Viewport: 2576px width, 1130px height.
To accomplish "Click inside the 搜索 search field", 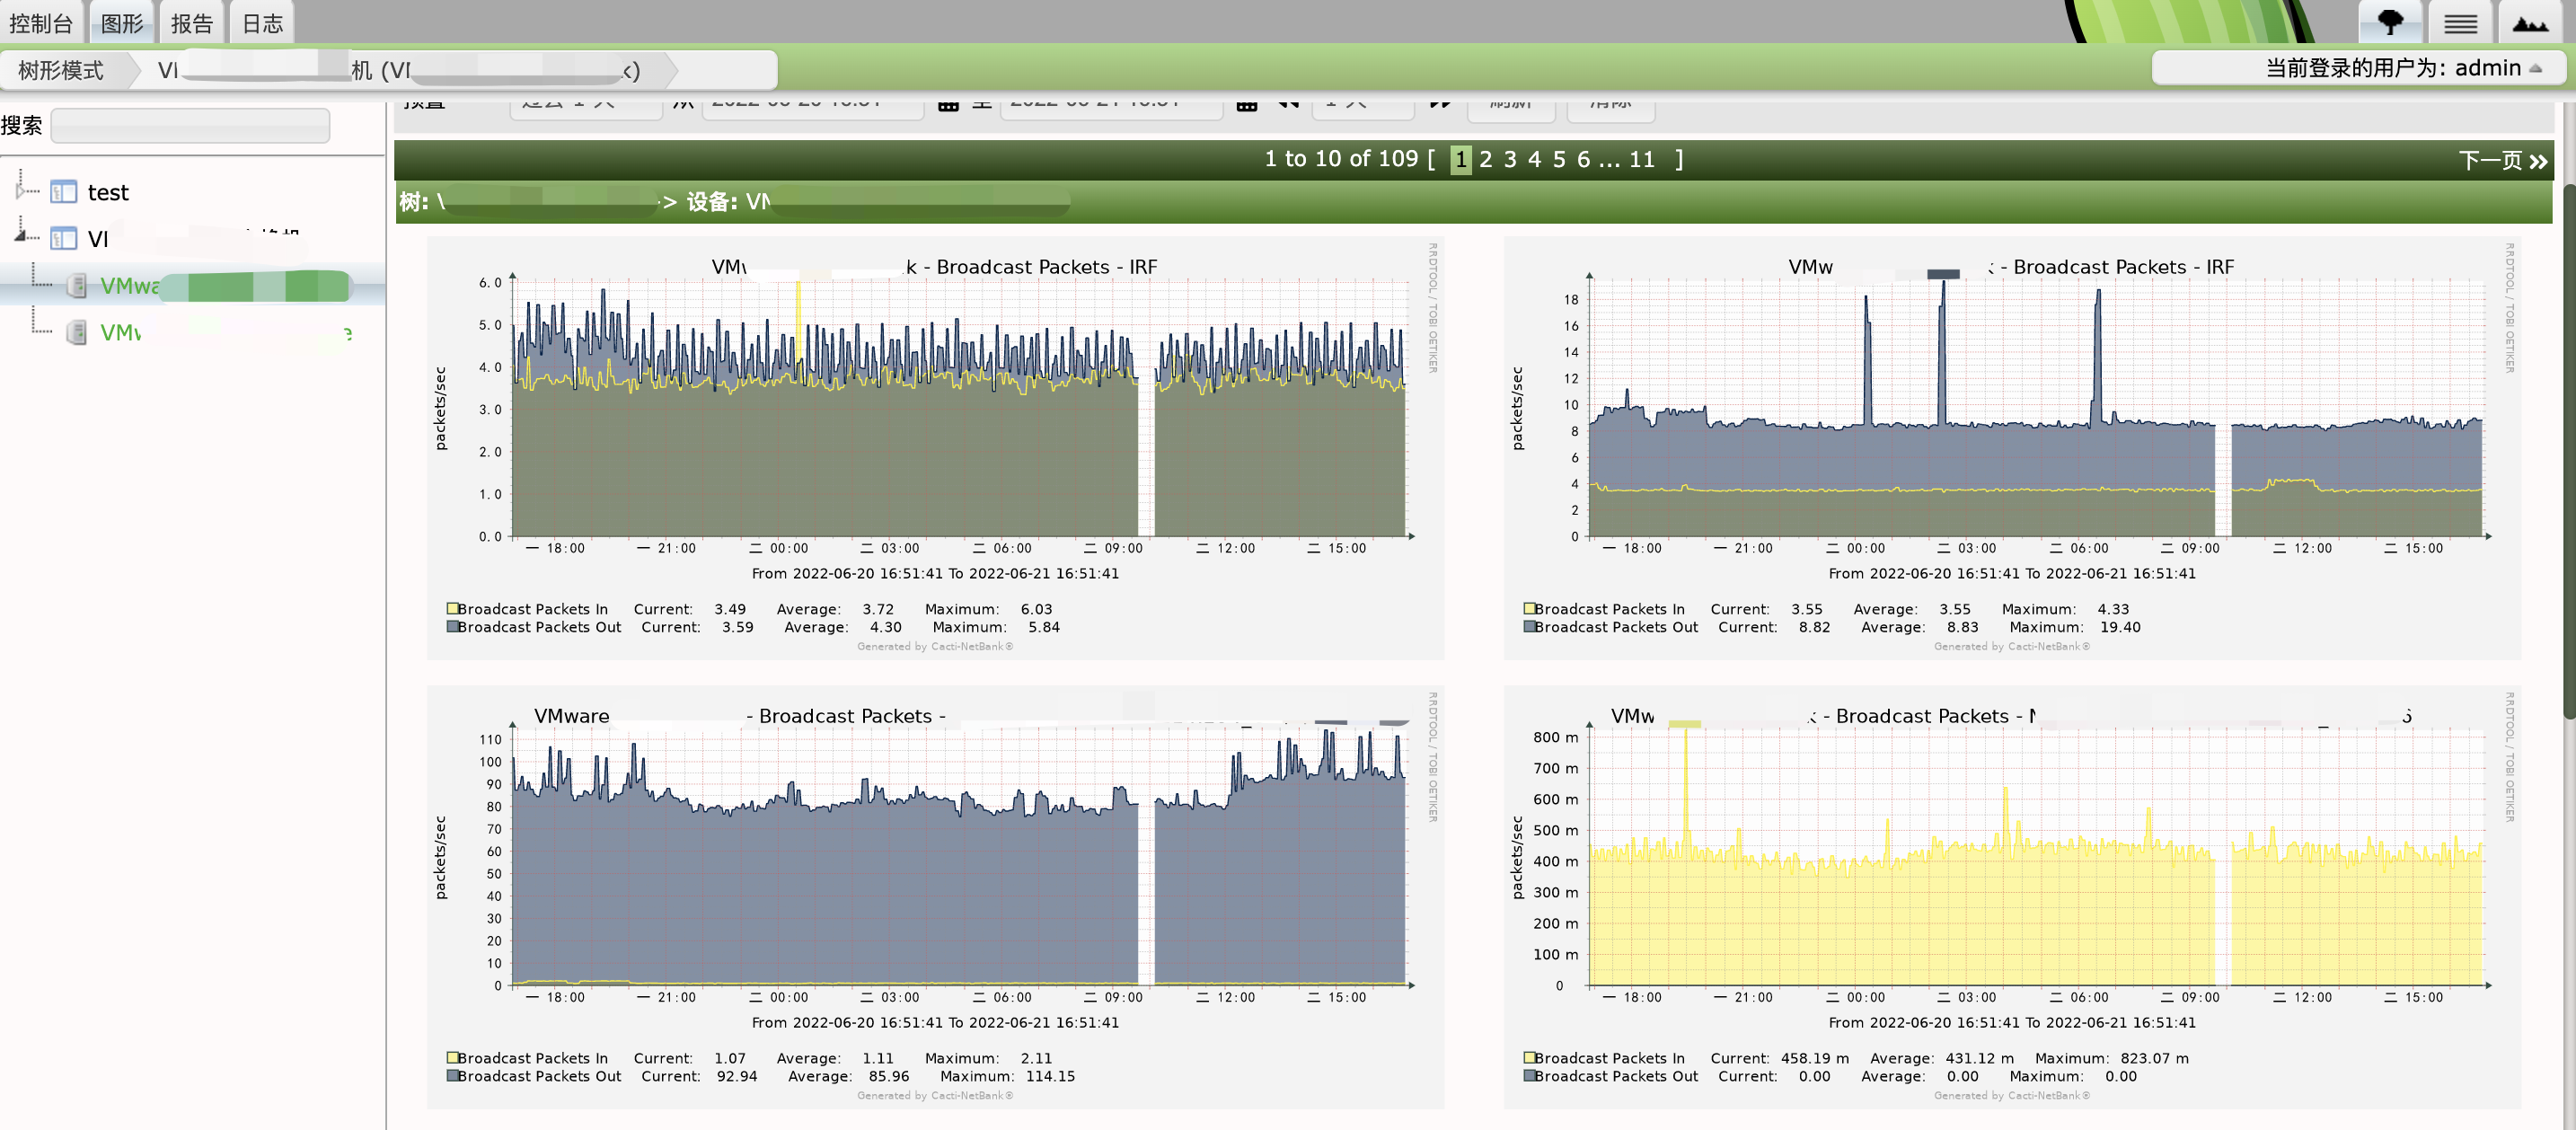I will [190, 125].
